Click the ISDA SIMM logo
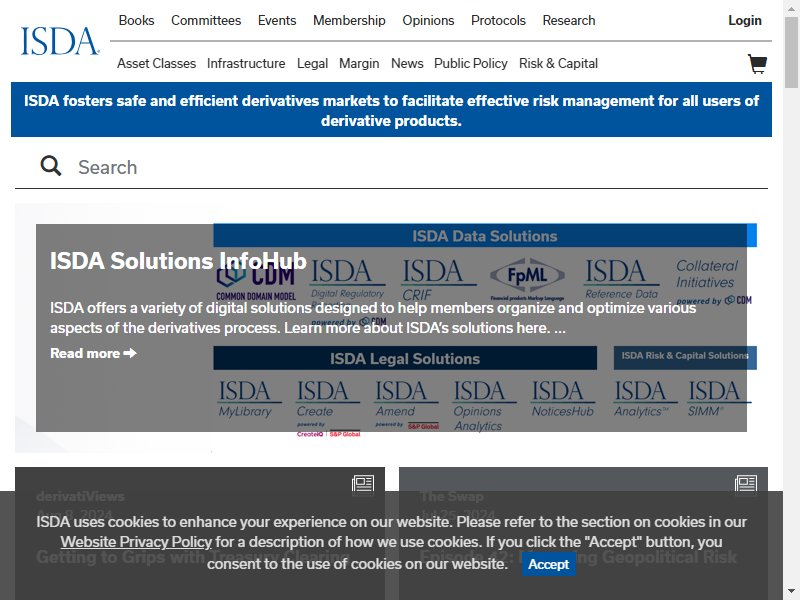Viewport: 800px width, 600px height. pyautogui.click(x=719, y=398)
